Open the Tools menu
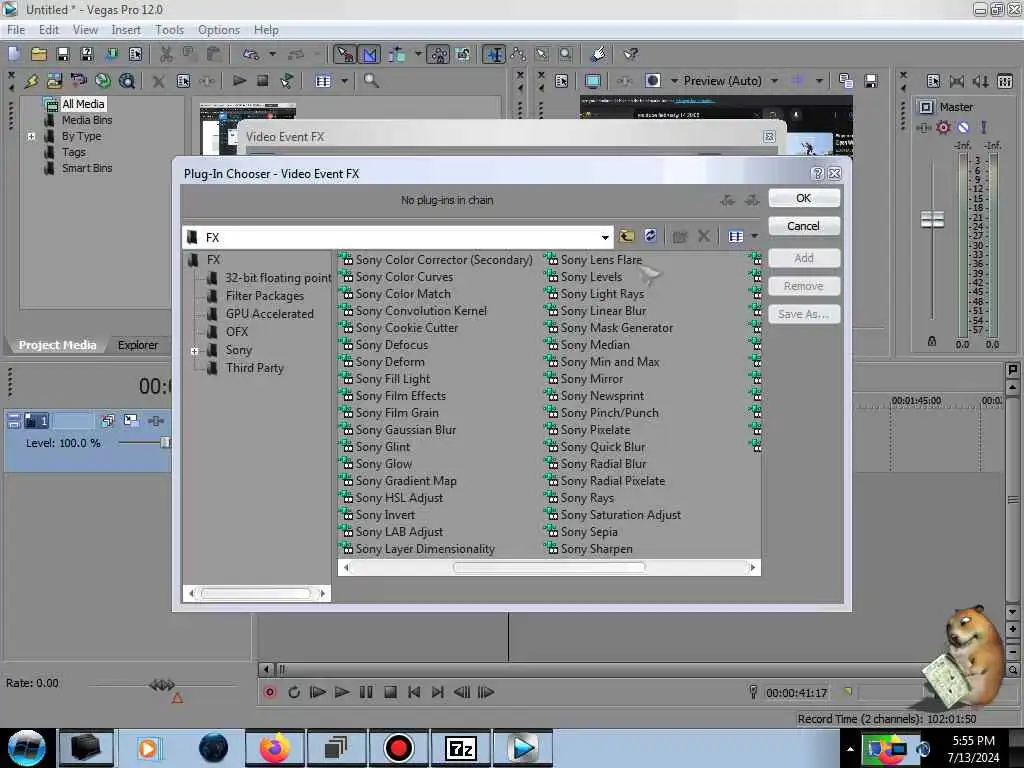 click(x=169, y=30)
